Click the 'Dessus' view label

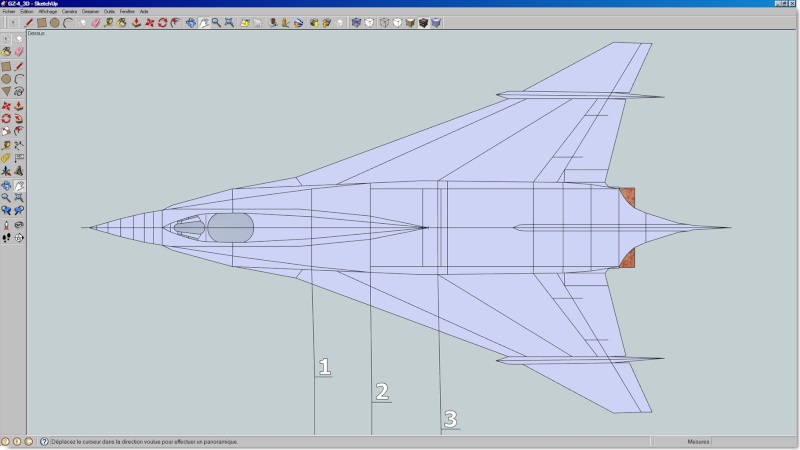[36, 33]
